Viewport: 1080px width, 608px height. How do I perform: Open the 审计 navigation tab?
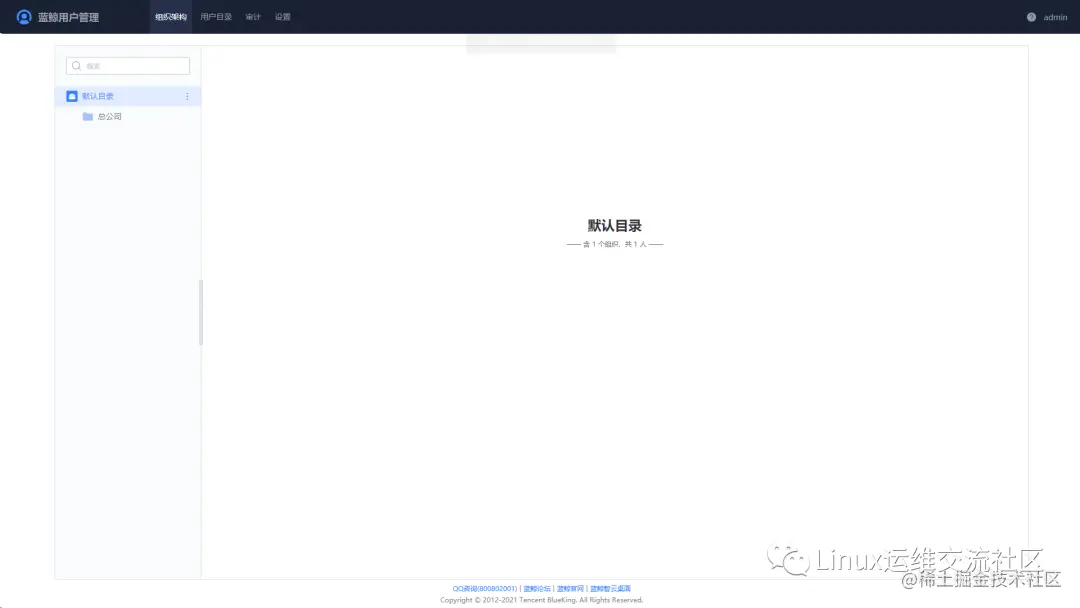click(x=253, y=16)
